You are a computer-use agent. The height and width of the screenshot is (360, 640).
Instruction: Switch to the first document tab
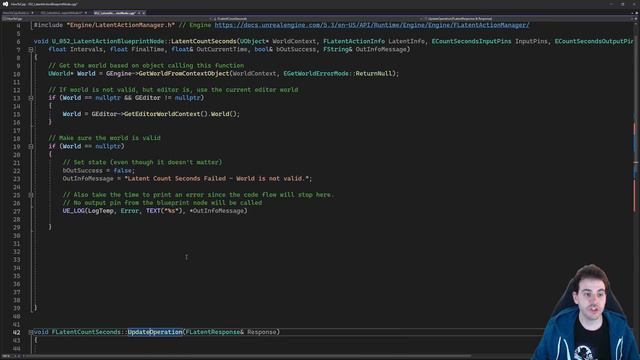point(18,13)
